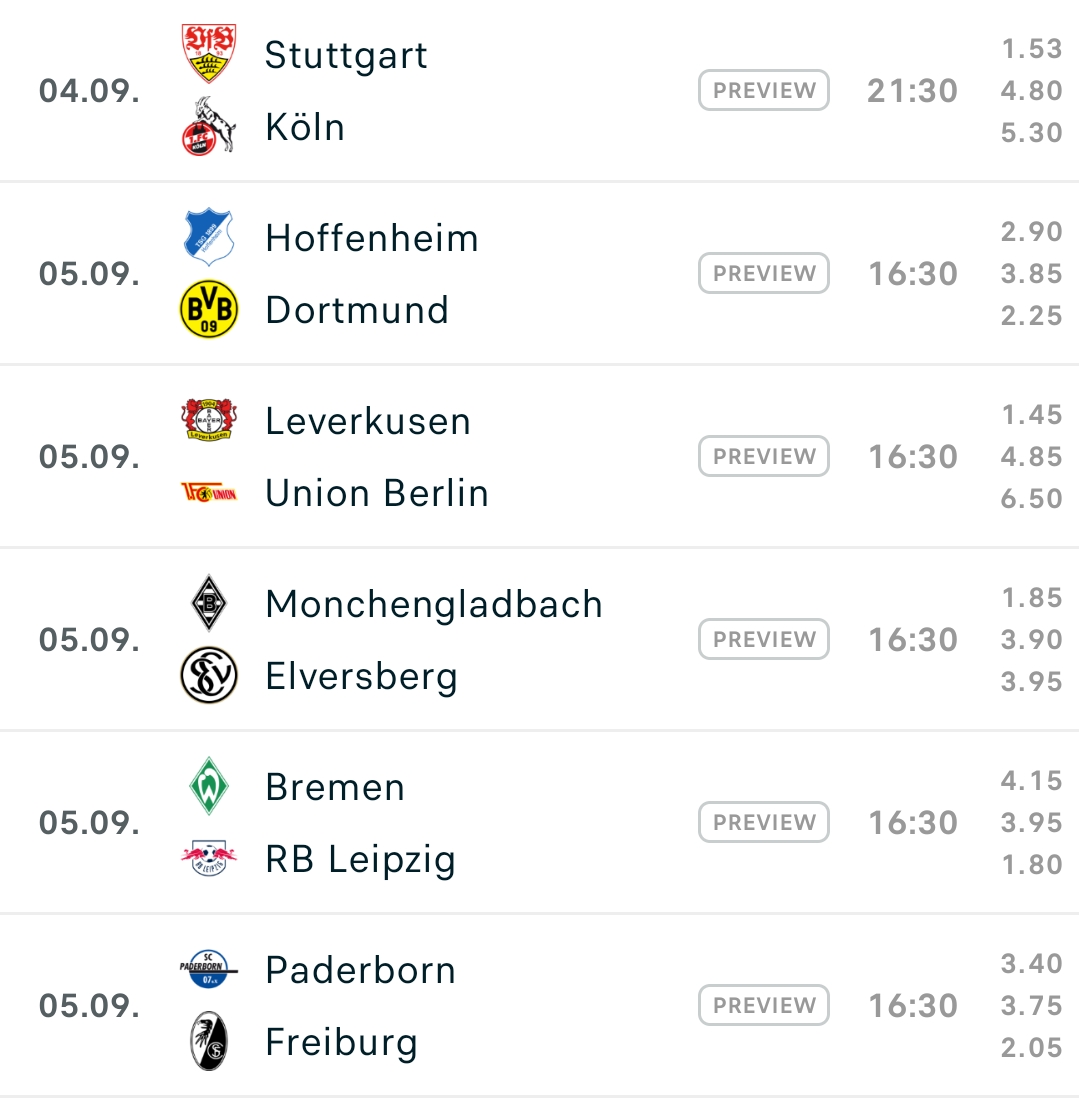Click the Werder Bremen green diamond logo
This screenshot has height=1099, width=1079.
pos(209,786)
